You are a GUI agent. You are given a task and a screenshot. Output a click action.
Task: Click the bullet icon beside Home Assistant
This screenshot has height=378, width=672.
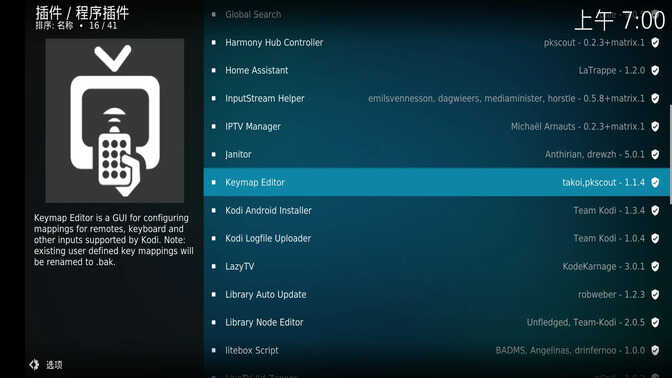213,70
